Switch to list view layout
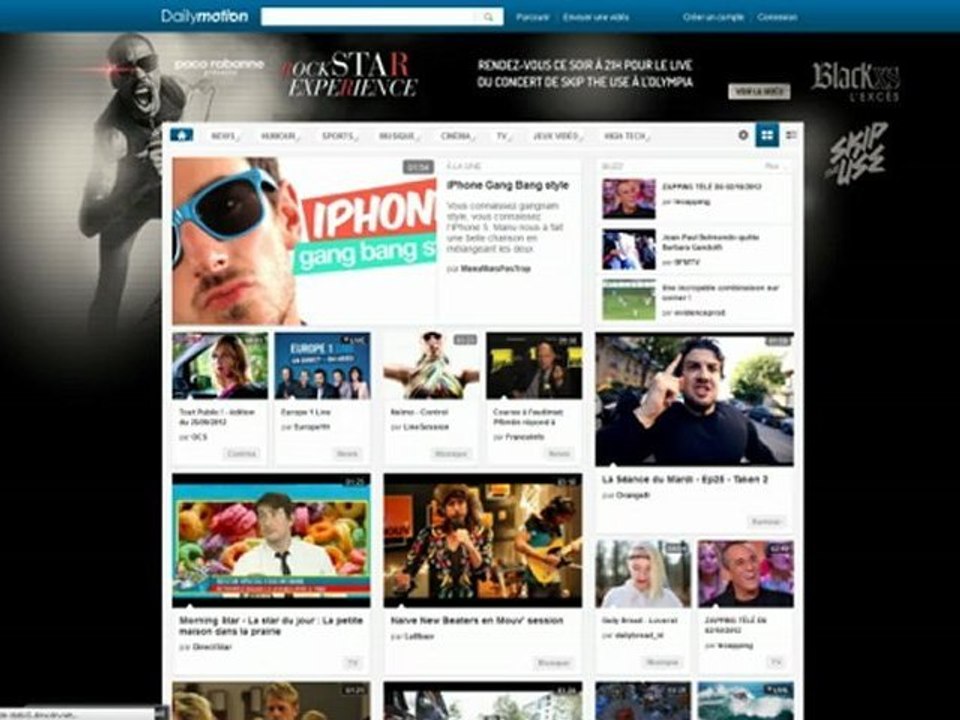Screen dimensions: 960x720 tap(792, 135)
